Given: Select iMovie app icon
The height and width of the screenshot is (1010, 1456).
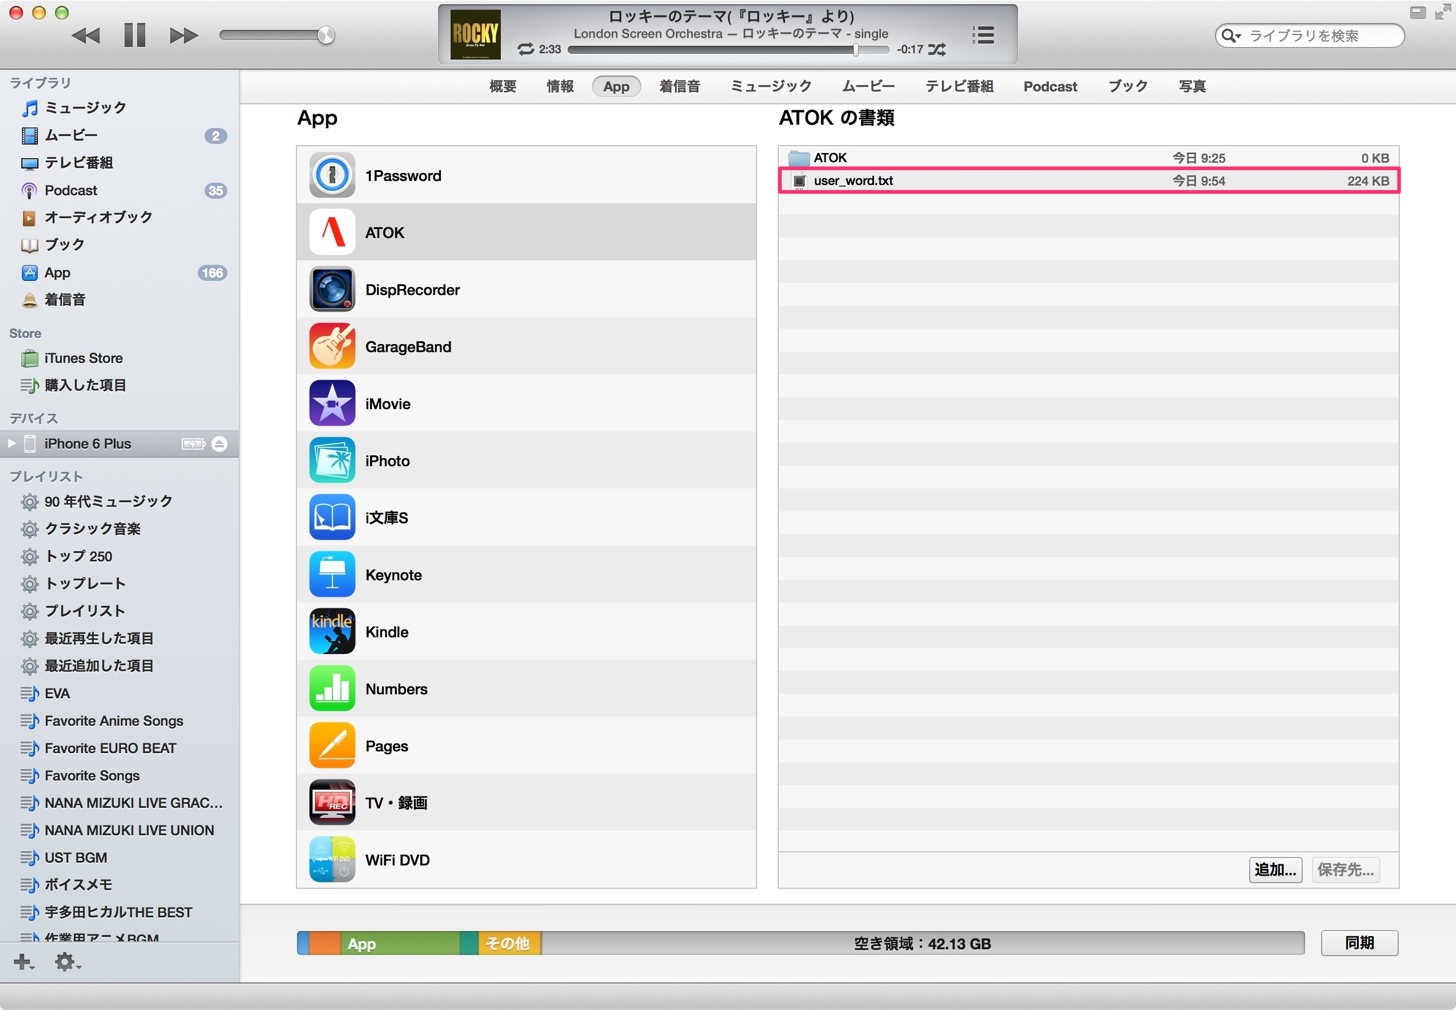Looking at the screenshot, I should 332,403.
